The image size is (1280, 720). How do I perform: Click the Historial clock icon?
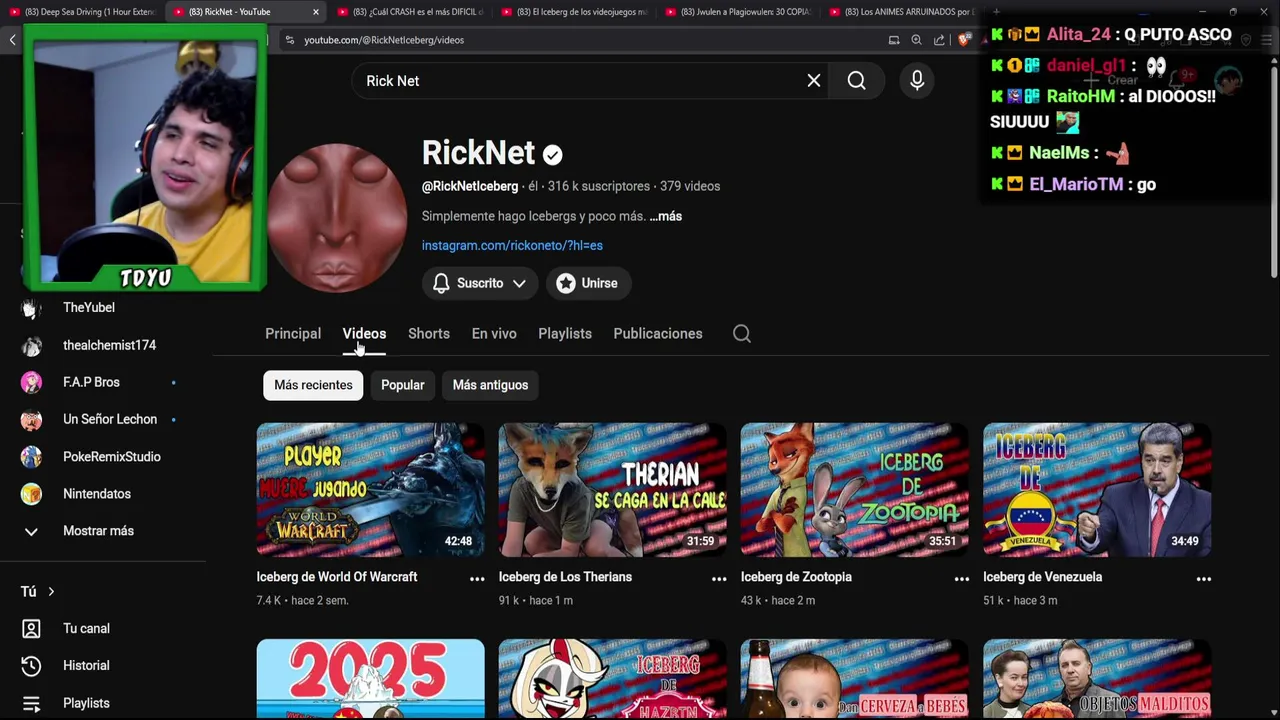click(x=31, y=666)
